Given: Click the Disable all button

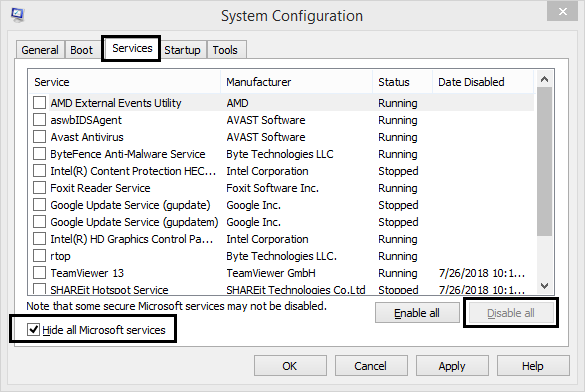Looking at the screenshot, I should (x=511, y=313).
